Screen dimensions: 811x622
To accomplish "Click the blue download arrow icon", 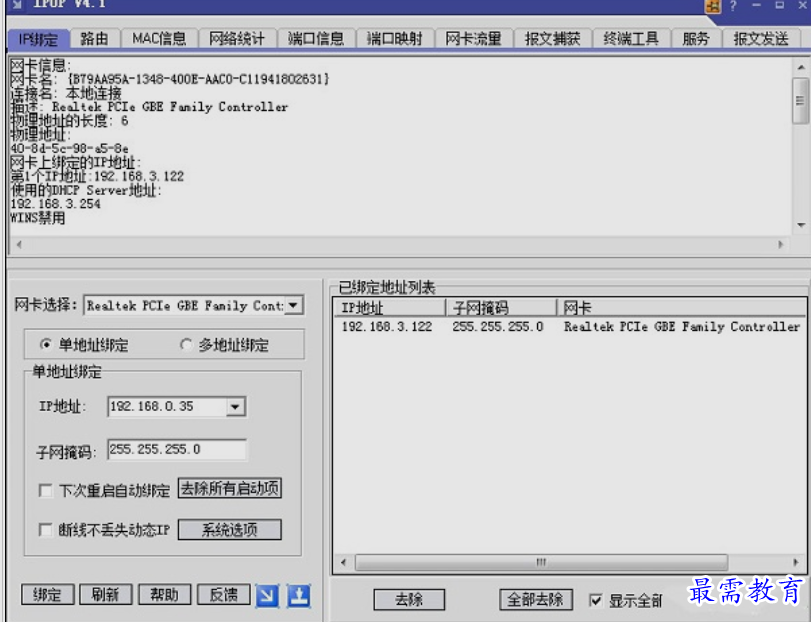I will (x=299, y=596).
